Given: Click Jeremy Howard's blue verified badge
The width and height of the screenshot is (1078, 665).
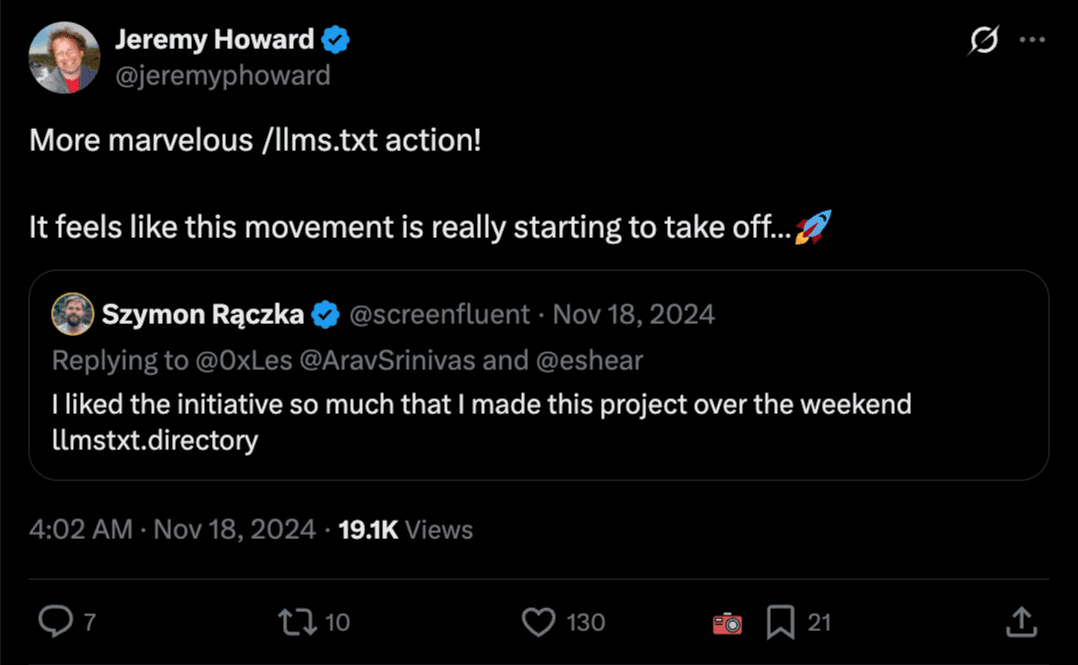Looking at the screenshot, I should click(x=335, y=40).
